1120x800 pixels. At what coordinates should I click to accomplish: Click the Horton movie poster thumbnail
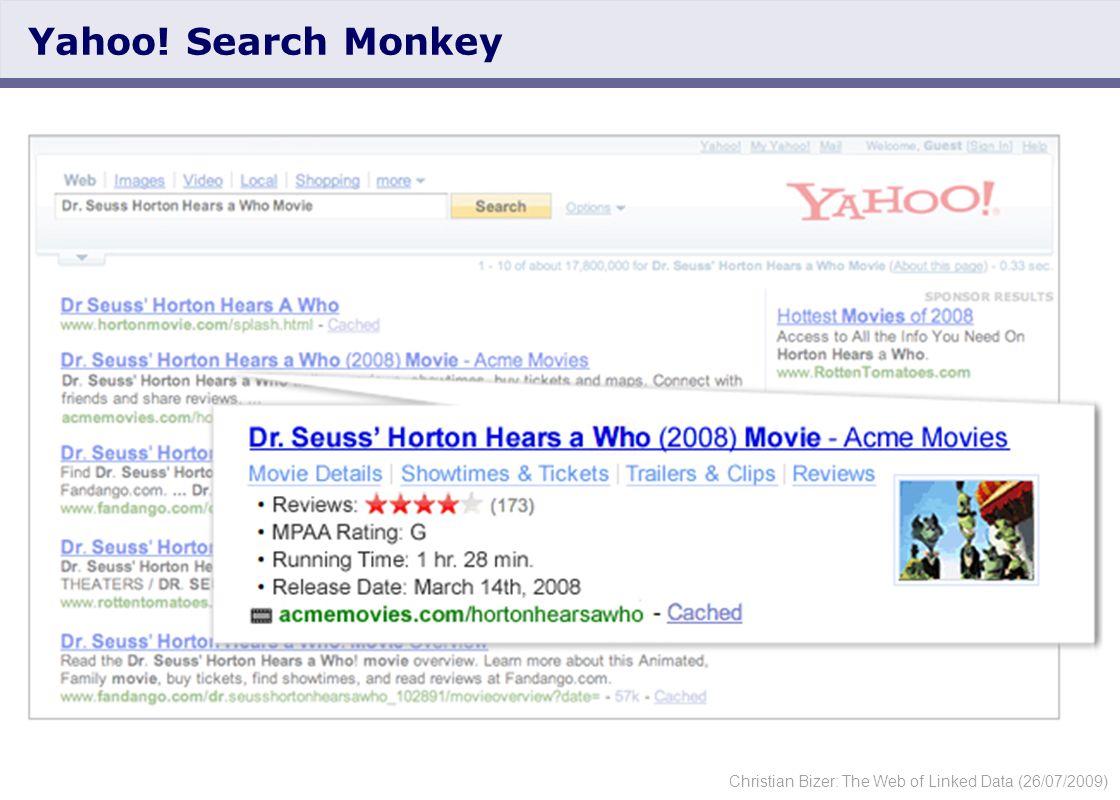point(966,531)
